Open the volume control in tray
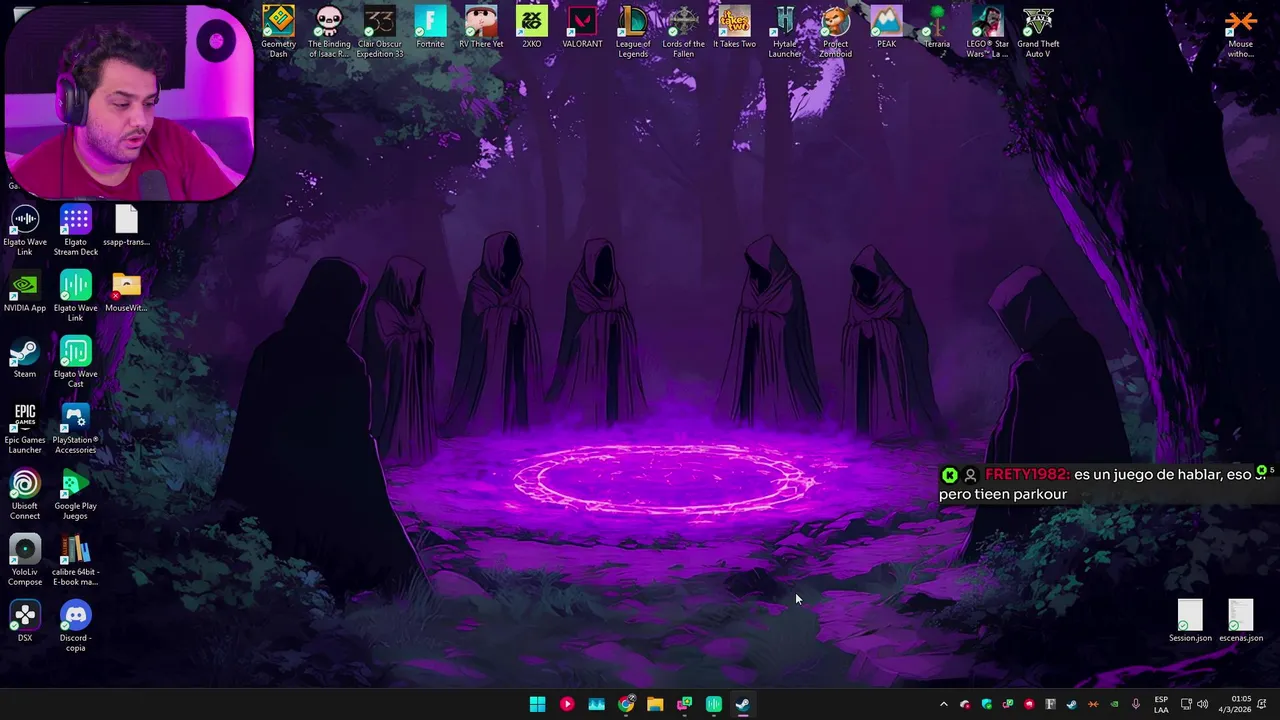 tap(1202, 704)
